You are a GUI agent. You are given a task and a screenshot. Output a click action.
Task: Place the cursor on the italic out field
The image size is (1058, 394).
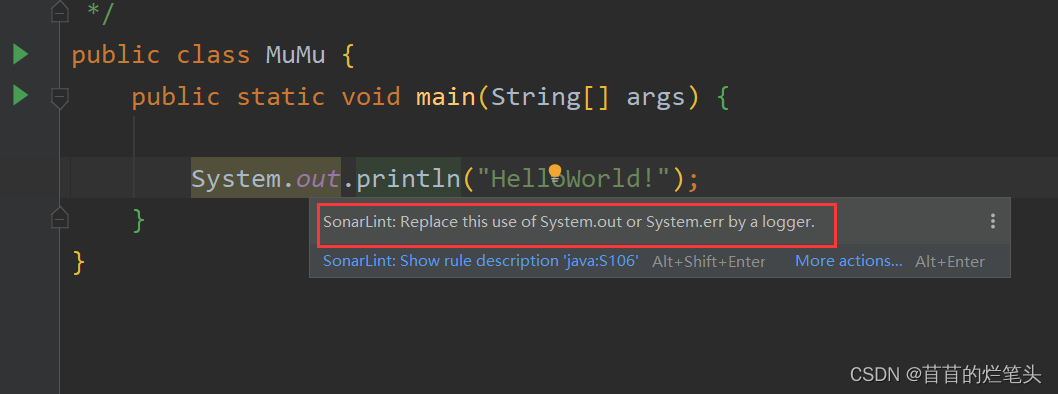tap(318, 179)
